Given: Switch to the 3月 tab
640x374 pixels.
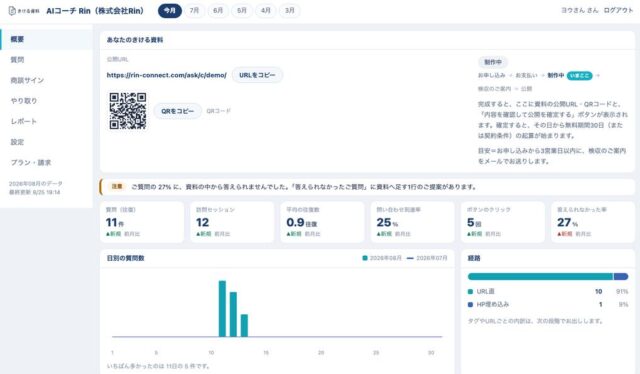Looking at the screenshot, I should tap(290, 11).
